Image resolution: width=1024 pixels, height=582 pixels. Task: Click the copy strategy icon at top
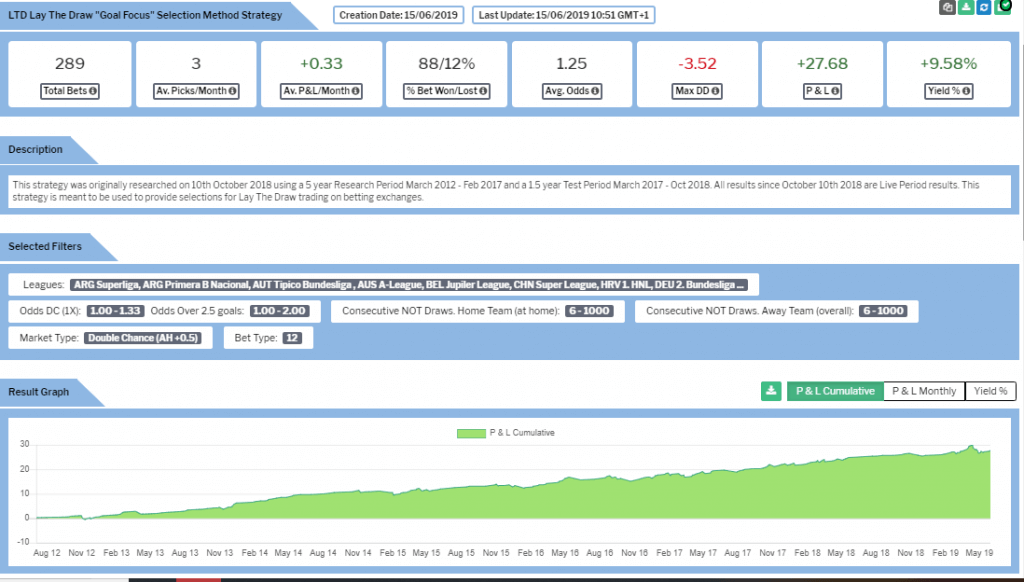point(949,8)
